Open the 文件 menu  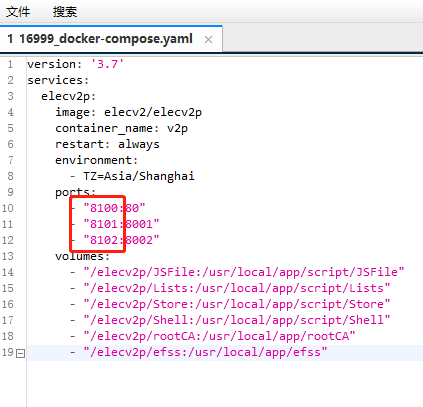point(18,12)
